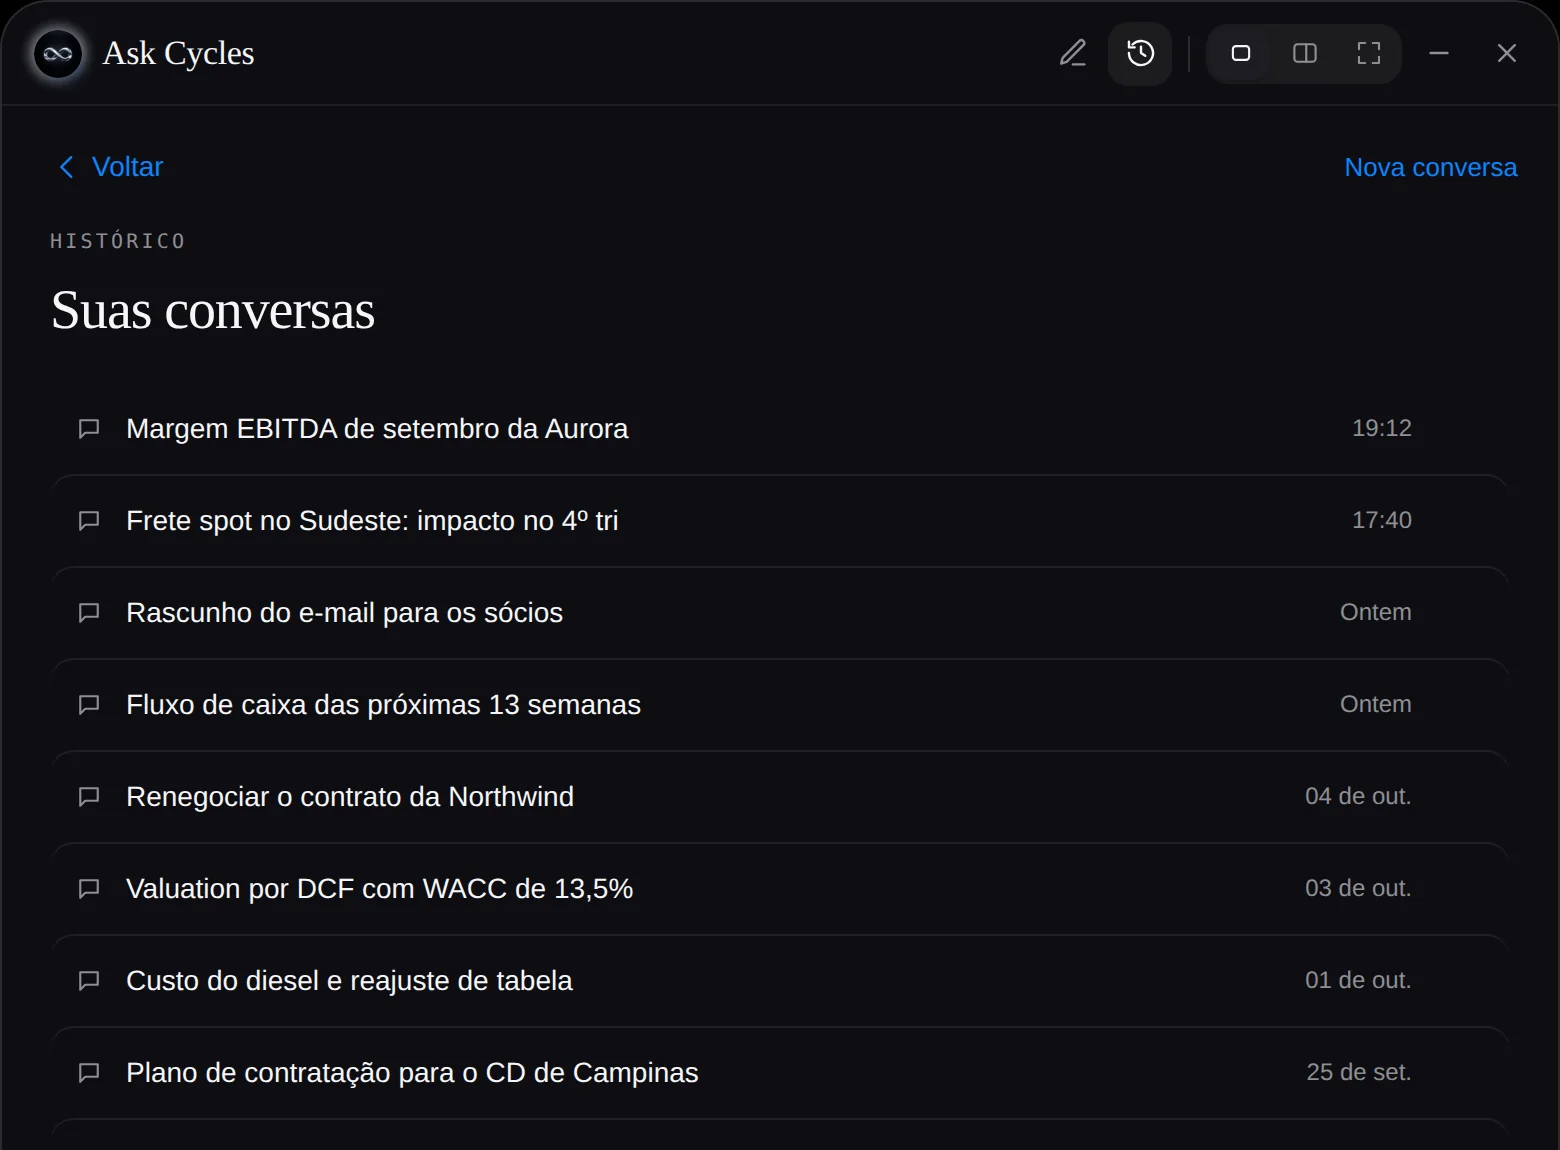Open Frete spot no Sudeste conversation
Viewport: 1560px width, 1150px height.
(x=779, y=520)
